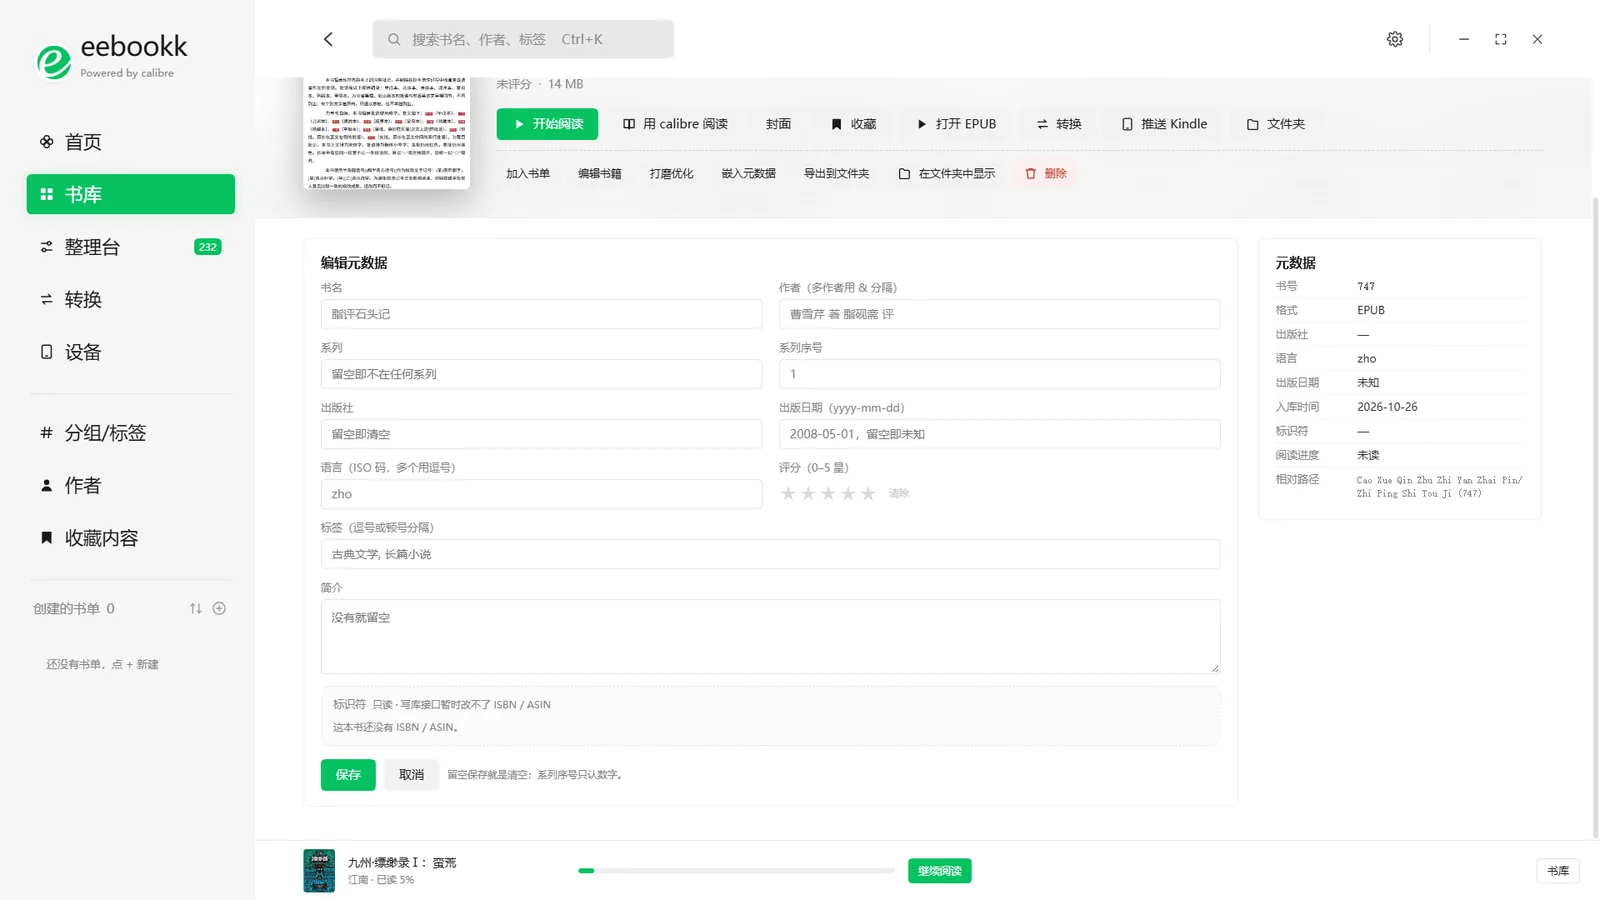Click the 文件夹 folder button
Viewport: 1600px width, 900px height.
pos(1275,124)
